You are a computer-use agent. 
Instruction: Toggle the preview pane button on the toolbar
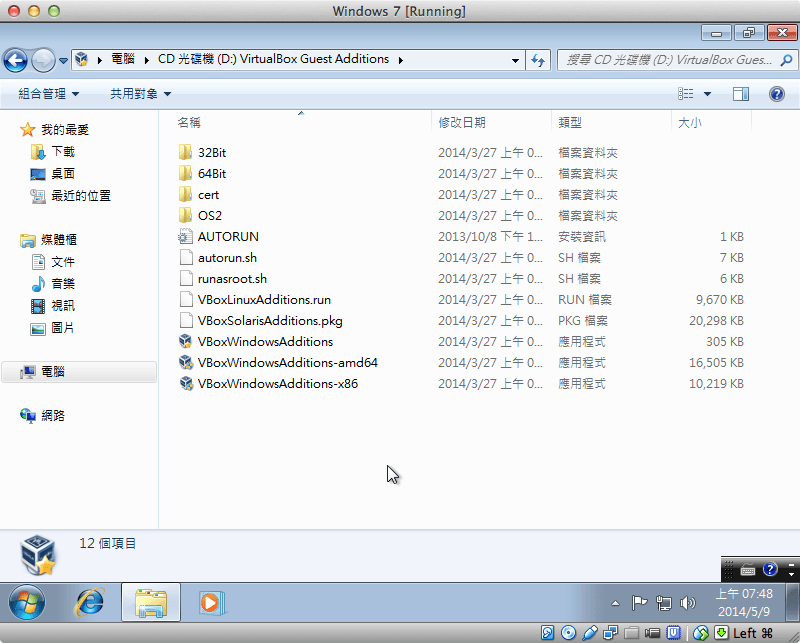pos(740,93)
